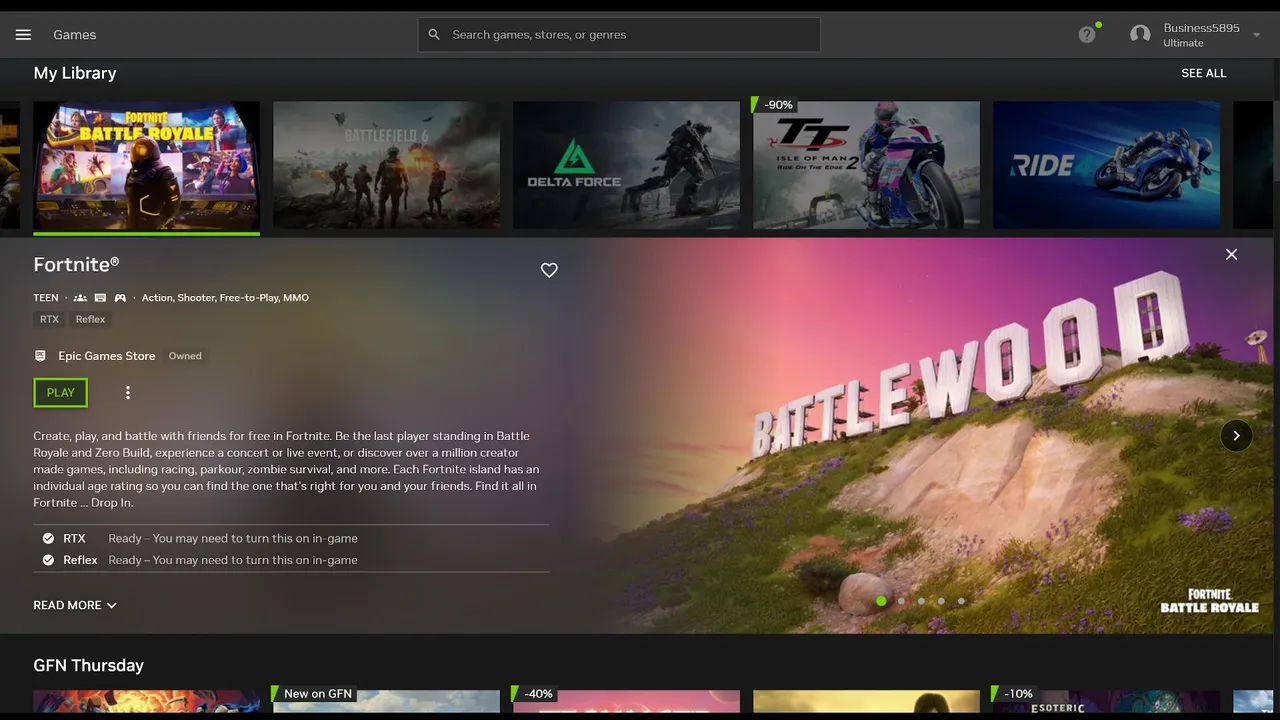Click the genres text Action, Shooter, Free-to-Play, MMO
The height and width of the screenshot is (720, 1280).
pyautogui.click(x=225, y=298)
